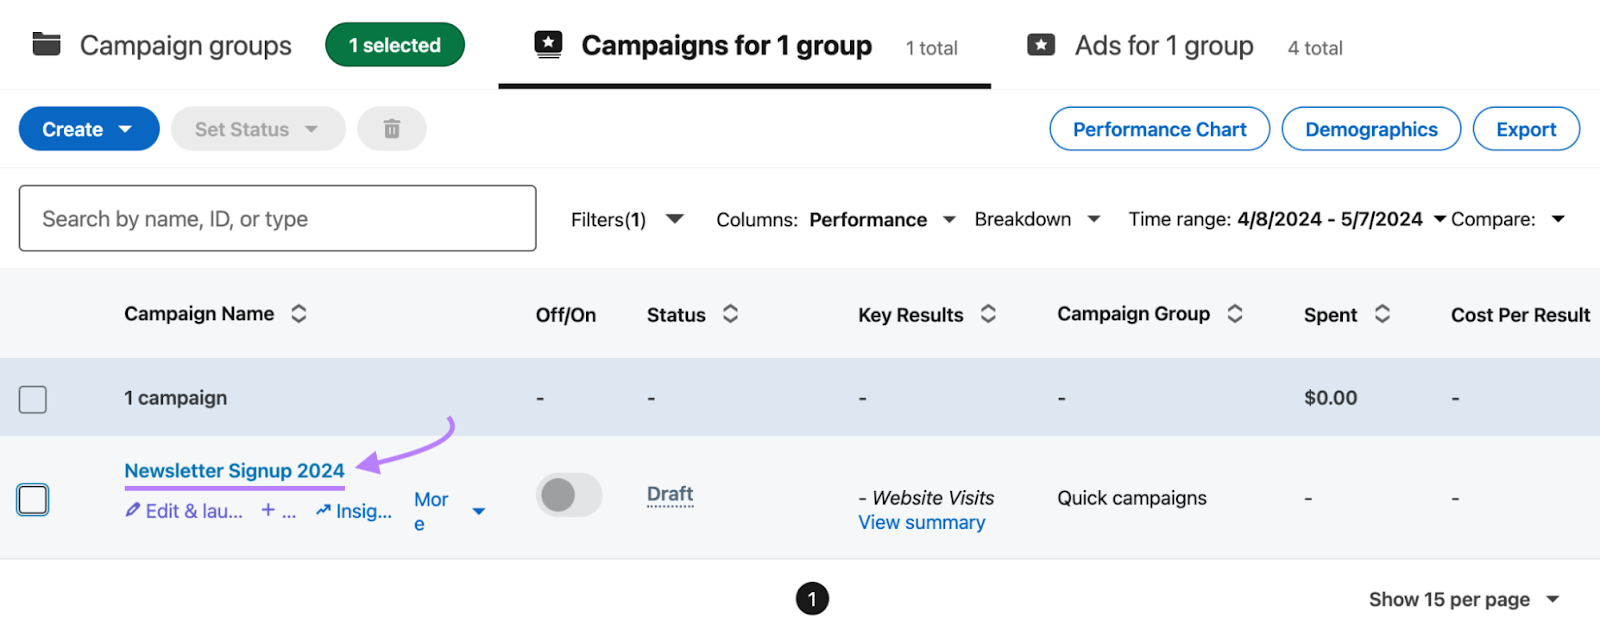1600x634 pixels.
Task: Check the select-all checkbox in the header row
Action: click(32, 398)
